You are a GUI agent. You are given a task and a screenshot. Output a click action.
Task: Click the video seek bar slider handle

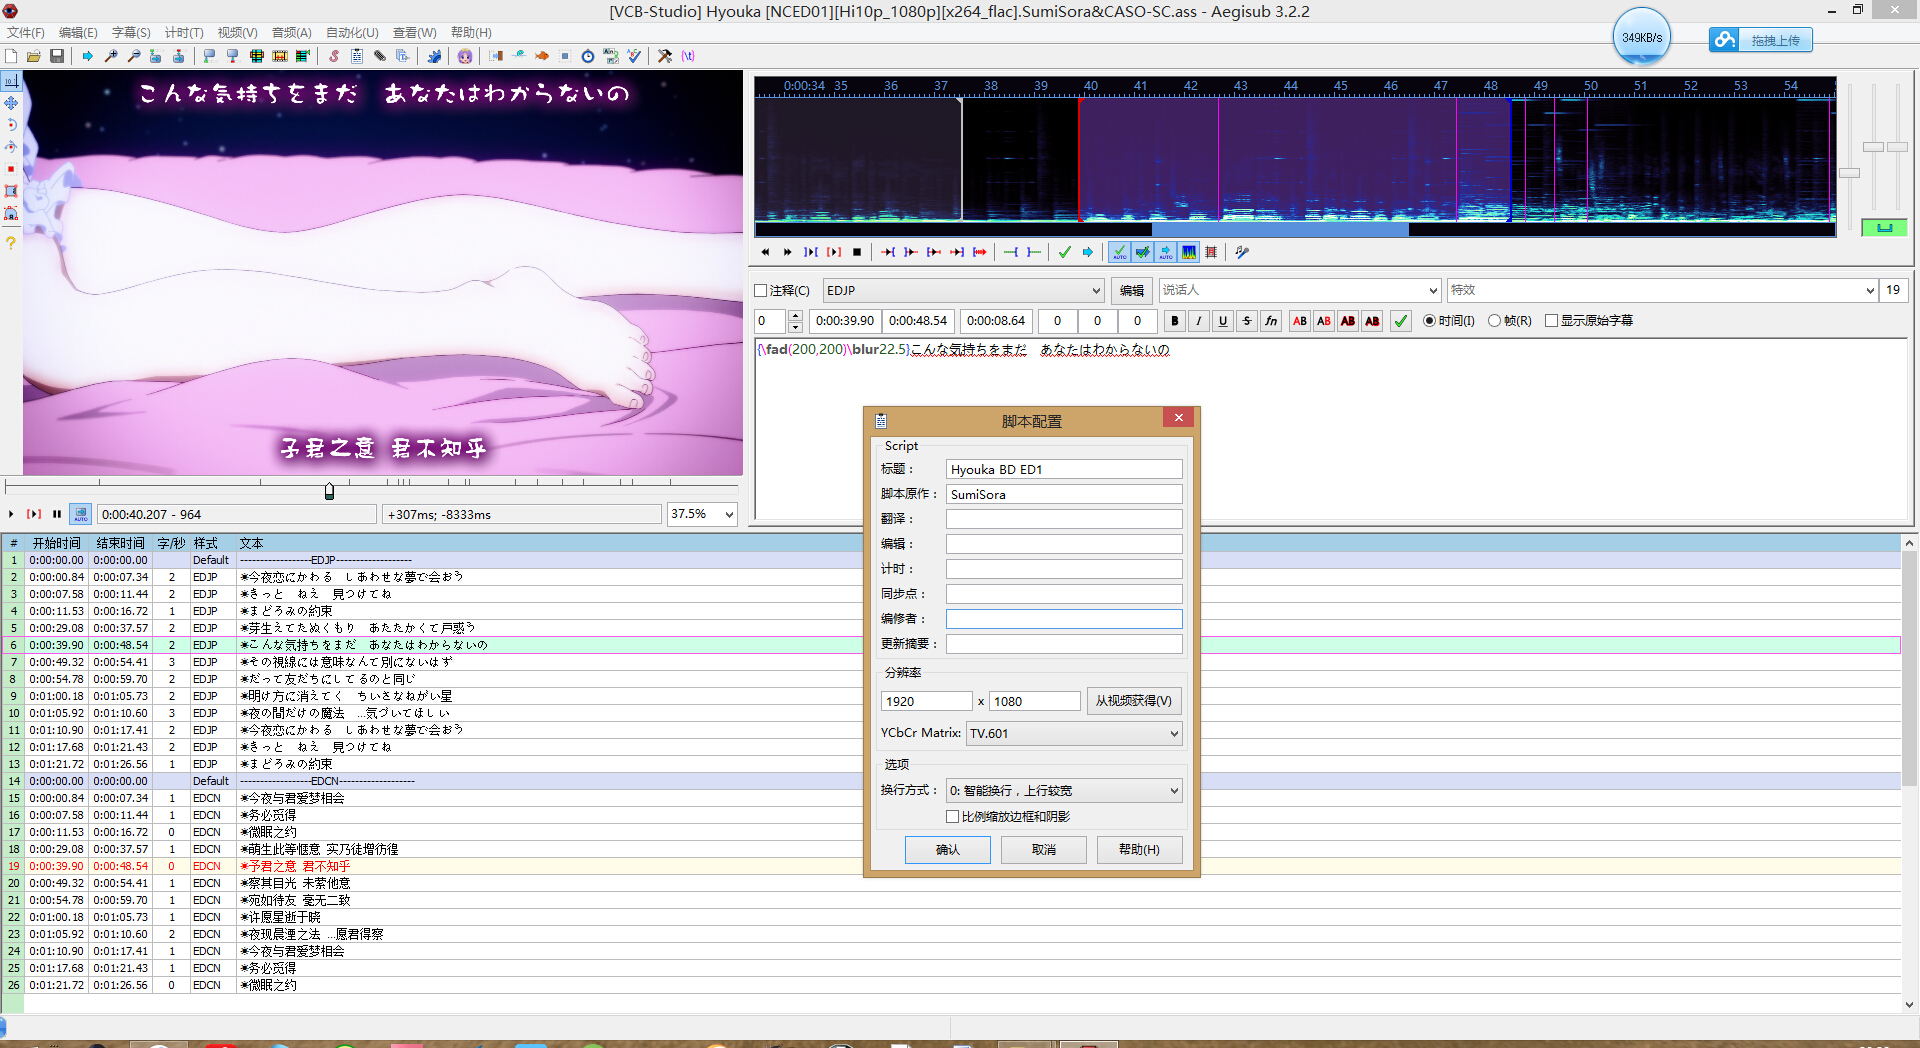(329, 491)
